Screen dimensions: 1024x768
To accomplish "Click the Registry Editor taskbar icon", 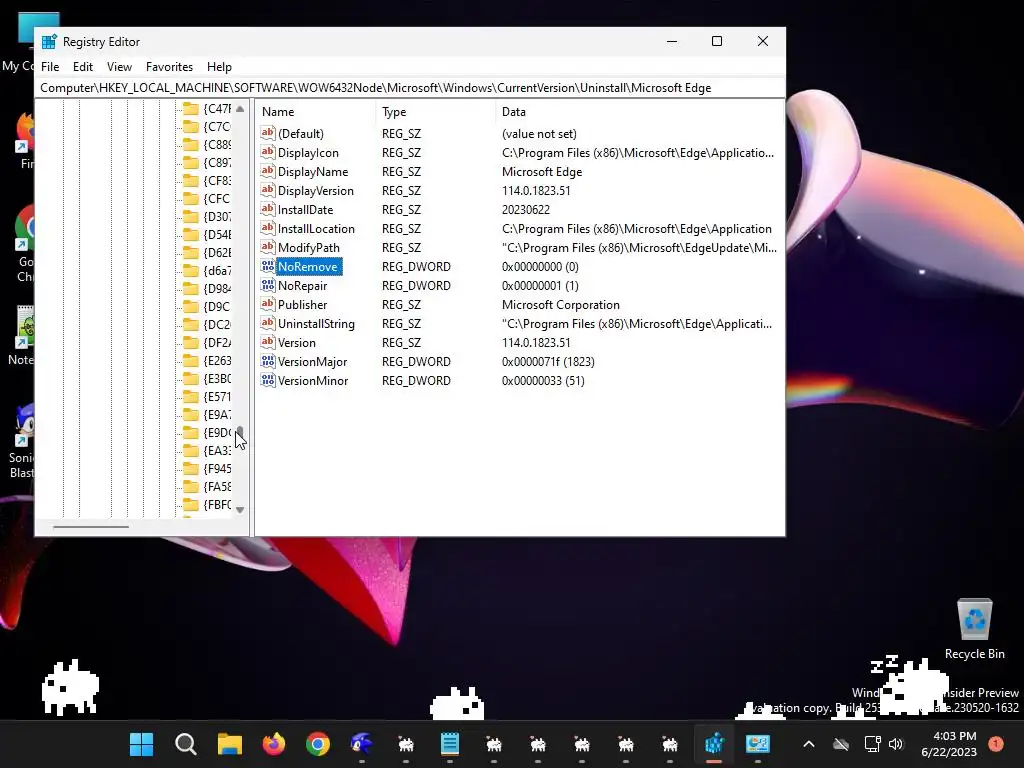I will point(714,744).
